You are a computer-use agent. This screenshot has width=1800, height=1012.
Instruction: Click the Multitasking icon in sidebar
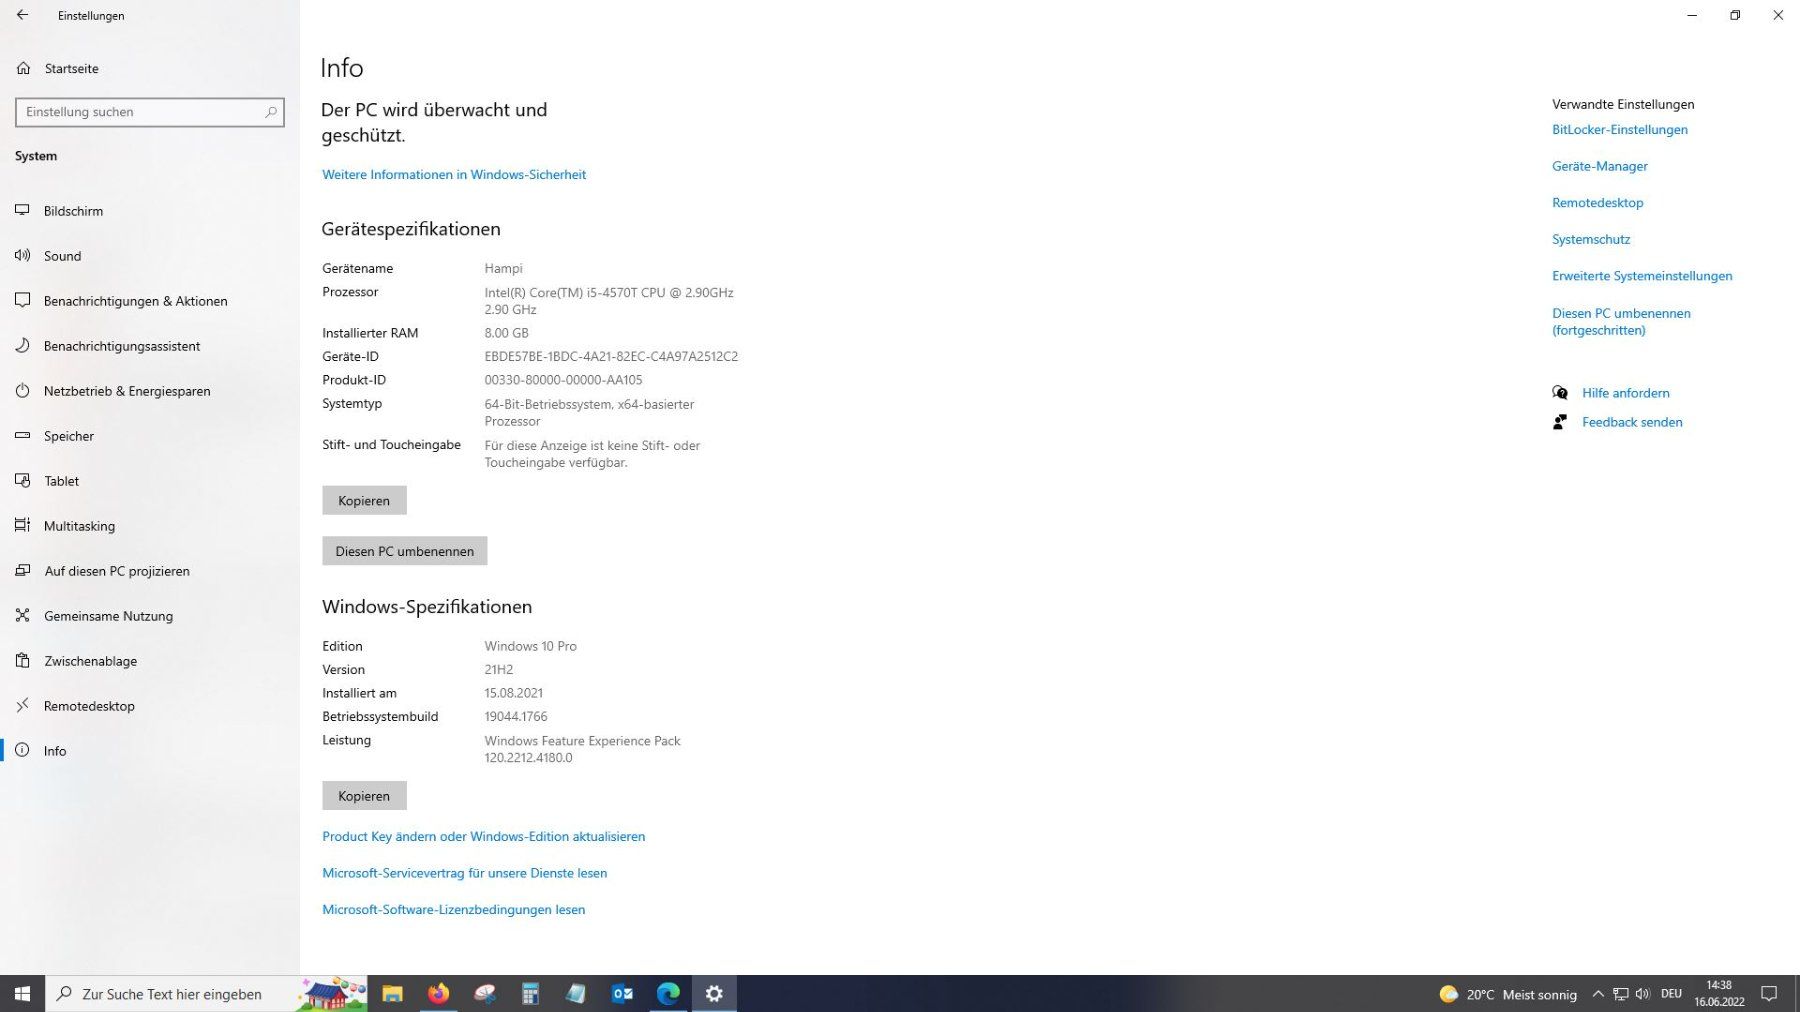click(22, 526)
